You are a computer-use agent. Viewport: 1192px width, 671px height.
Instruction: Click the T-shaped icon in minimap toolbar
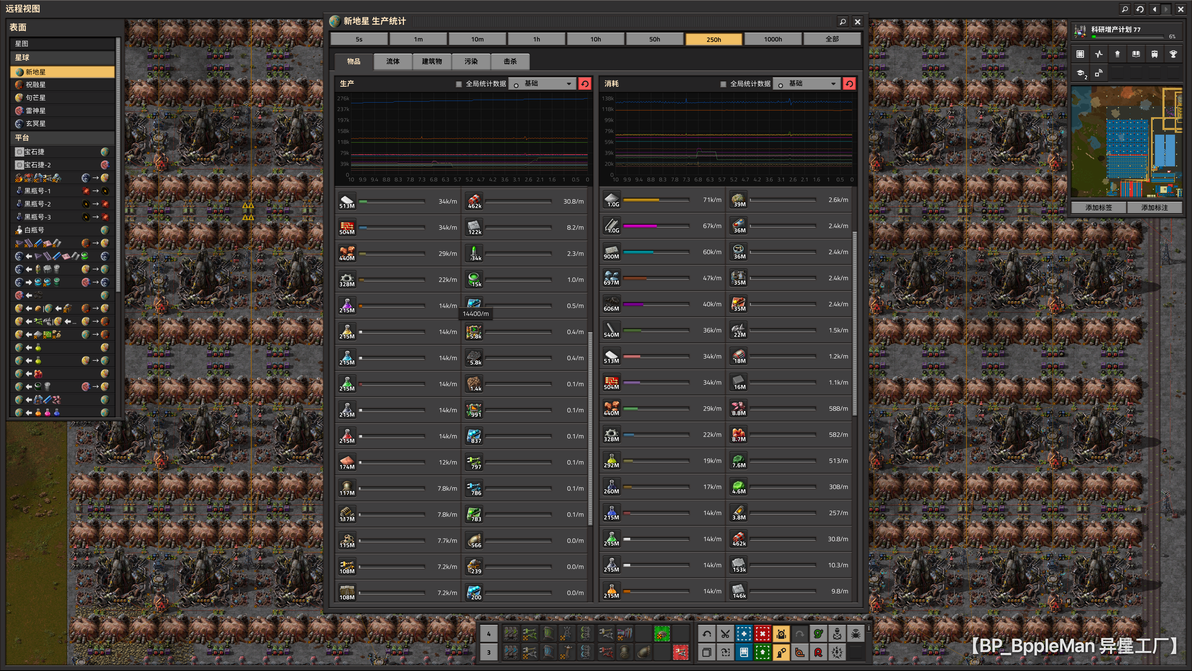tap(1173, 54)
